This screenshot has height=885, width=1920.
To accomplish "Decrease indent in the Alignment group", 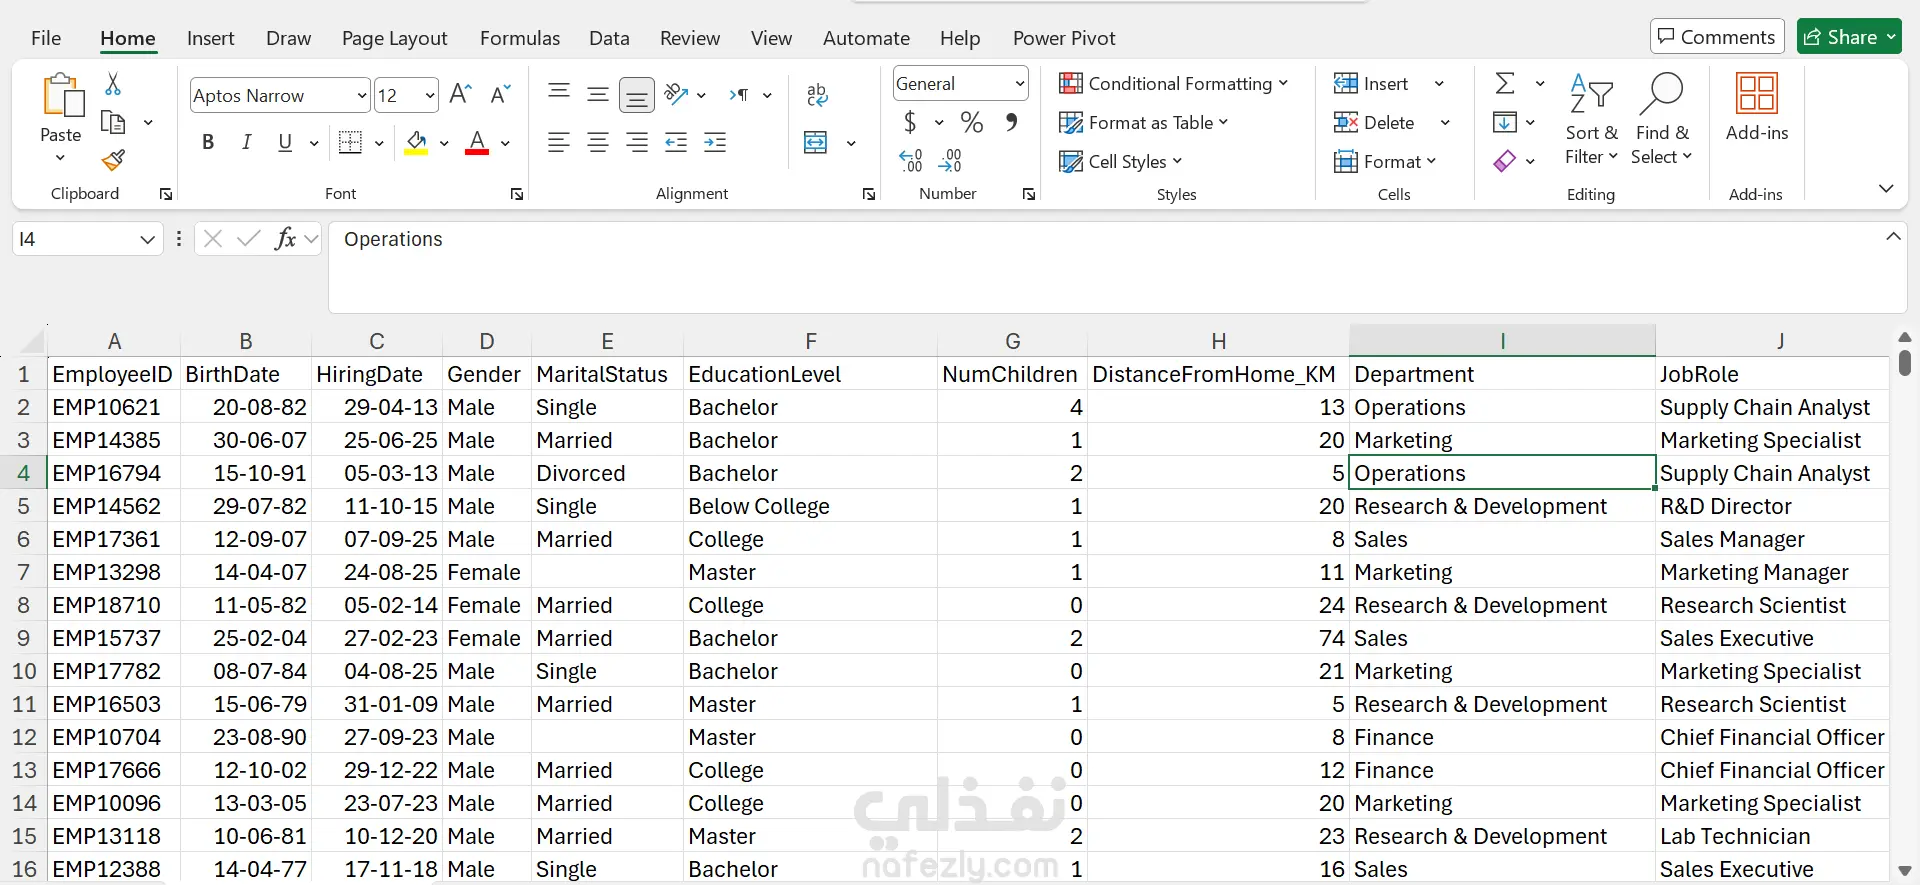I will click(676, 143).
